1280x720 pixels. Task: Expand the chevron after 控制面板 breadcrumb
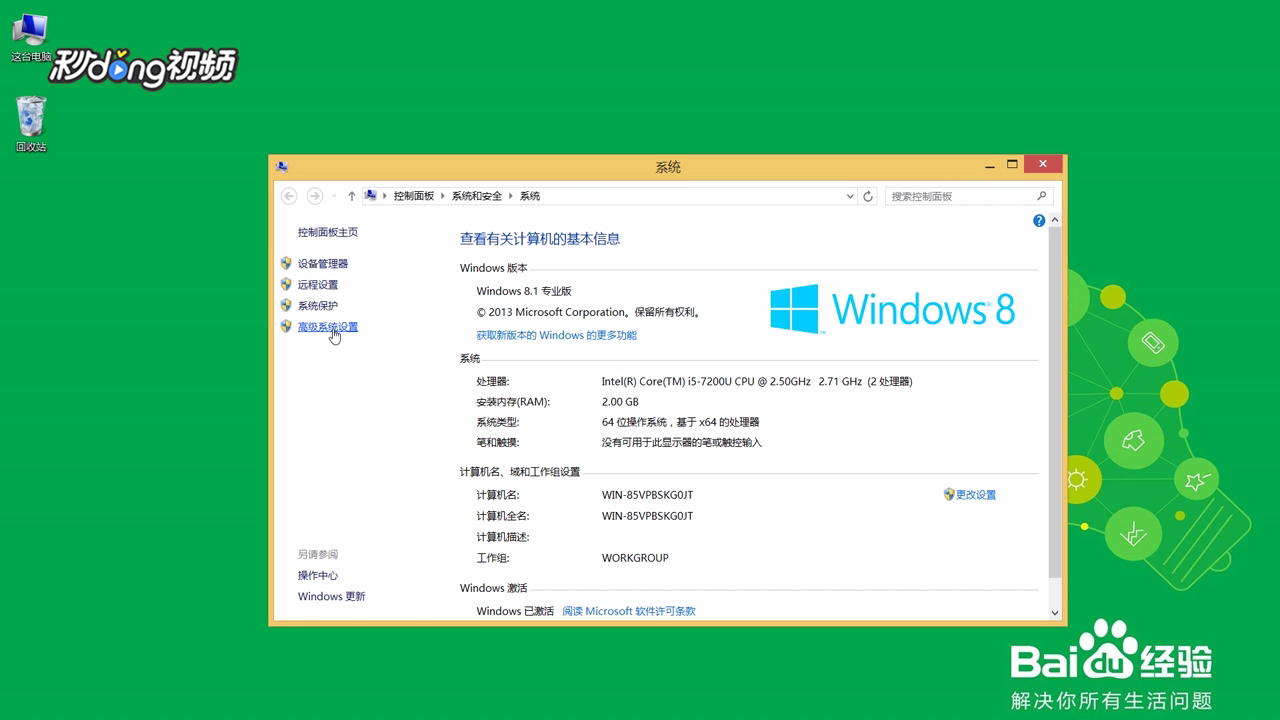tap(443, 196)
